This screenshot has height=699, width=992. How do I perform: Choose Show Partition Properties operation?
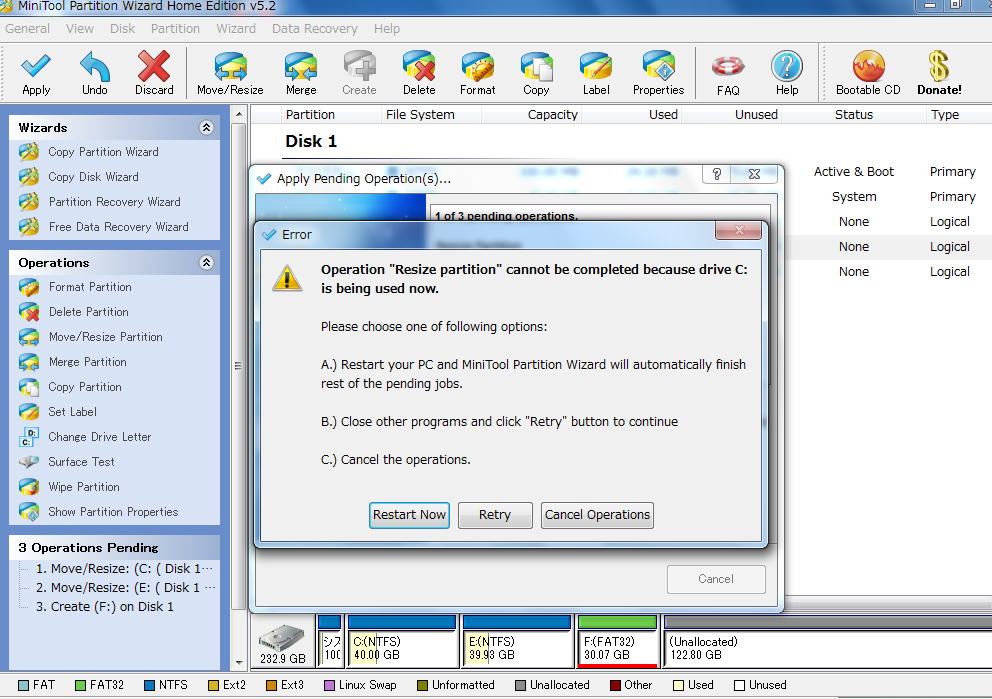[x=113, y=512]
